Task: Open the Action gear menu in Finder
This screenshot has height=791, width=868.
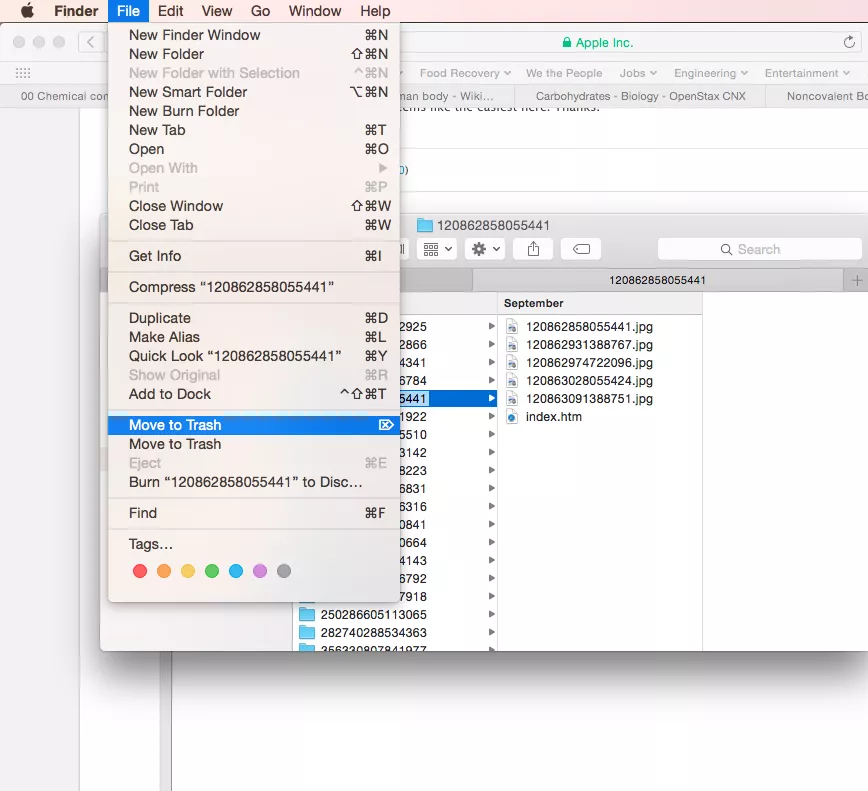Action: (x=486, y=249)
